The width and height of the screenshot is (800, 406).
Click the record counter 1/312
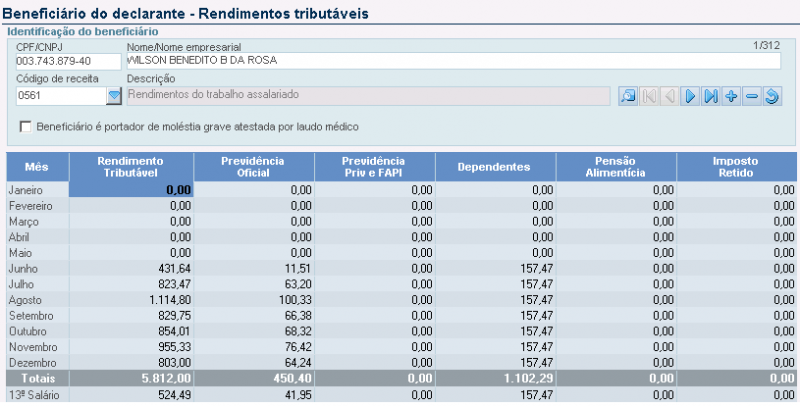click(x=766, y=45)
